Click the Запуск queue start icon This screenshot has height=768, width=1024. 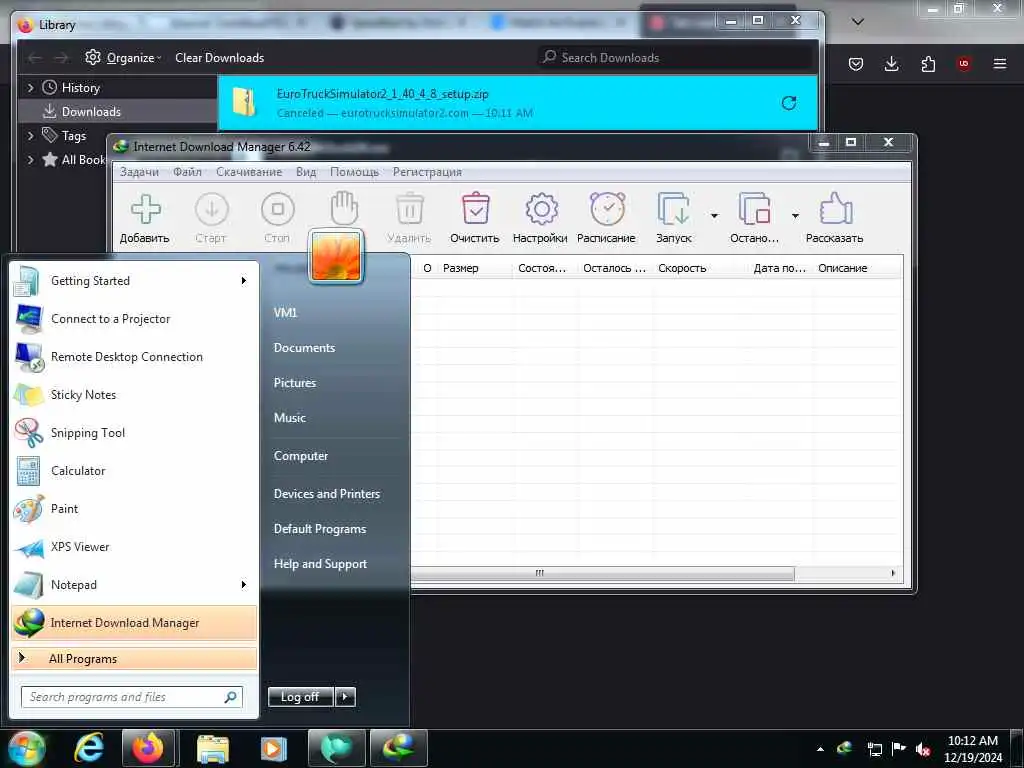(x=673, y=209)
